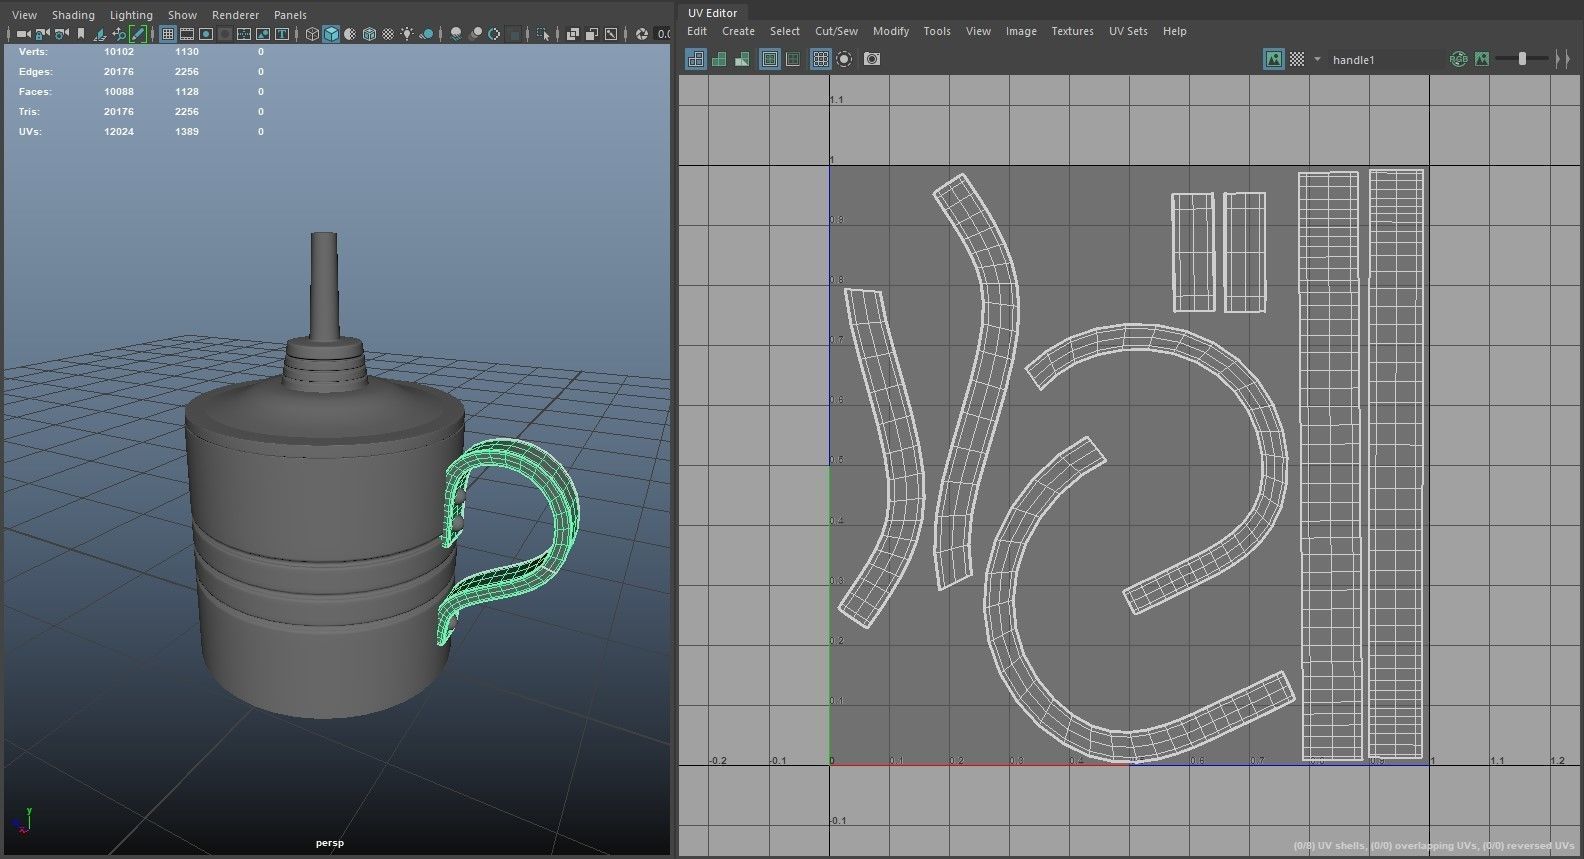Expand the texture dropdown arrow beside handle1

click(1317, 59)
